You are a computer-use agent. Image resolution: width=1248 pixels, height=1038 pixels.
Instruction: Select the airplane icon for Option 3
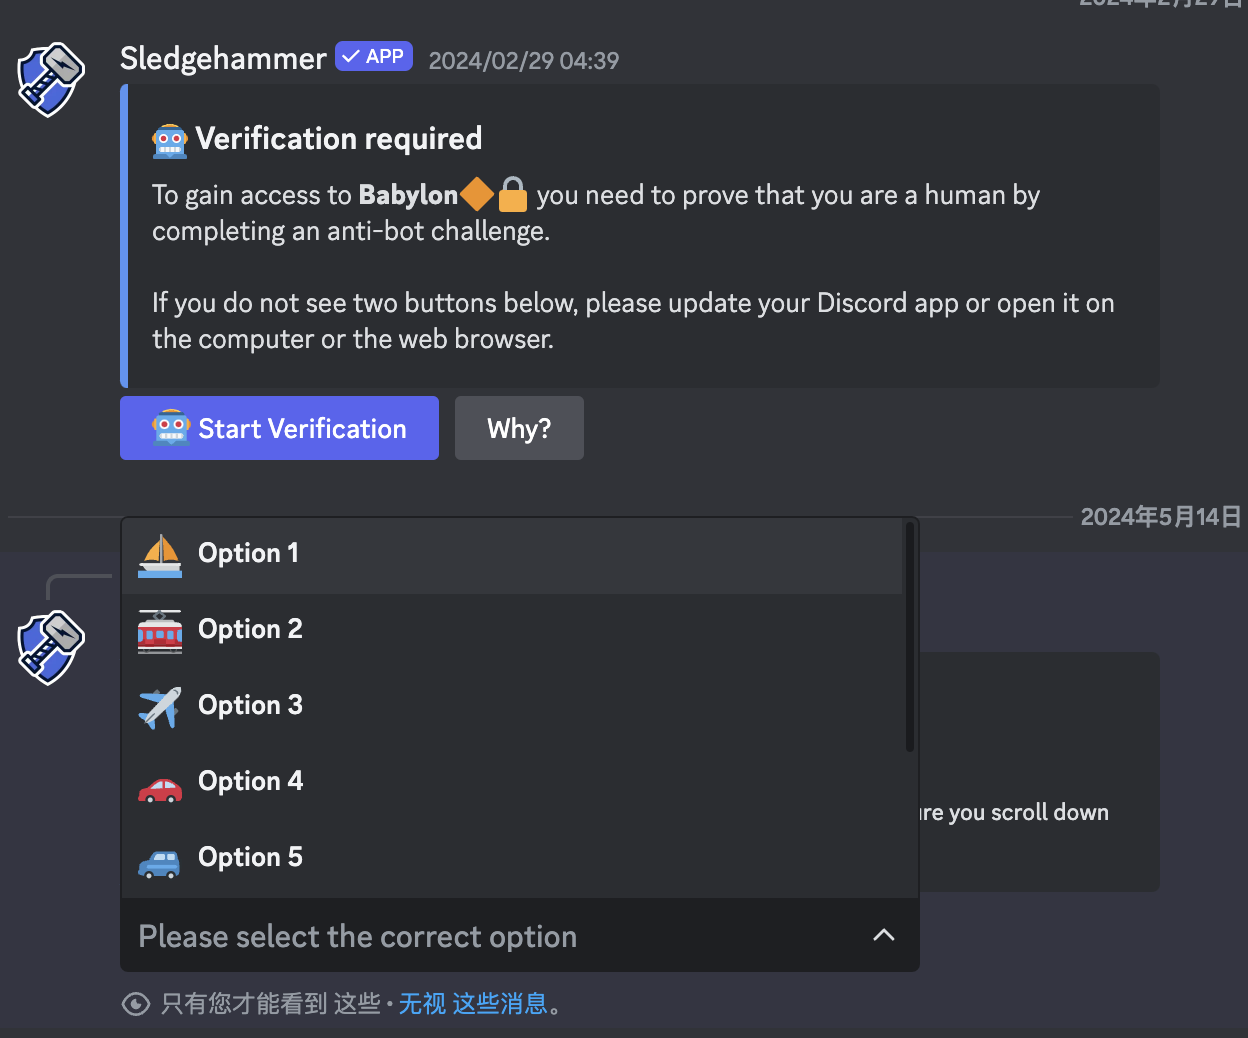[x=159, y=704]
